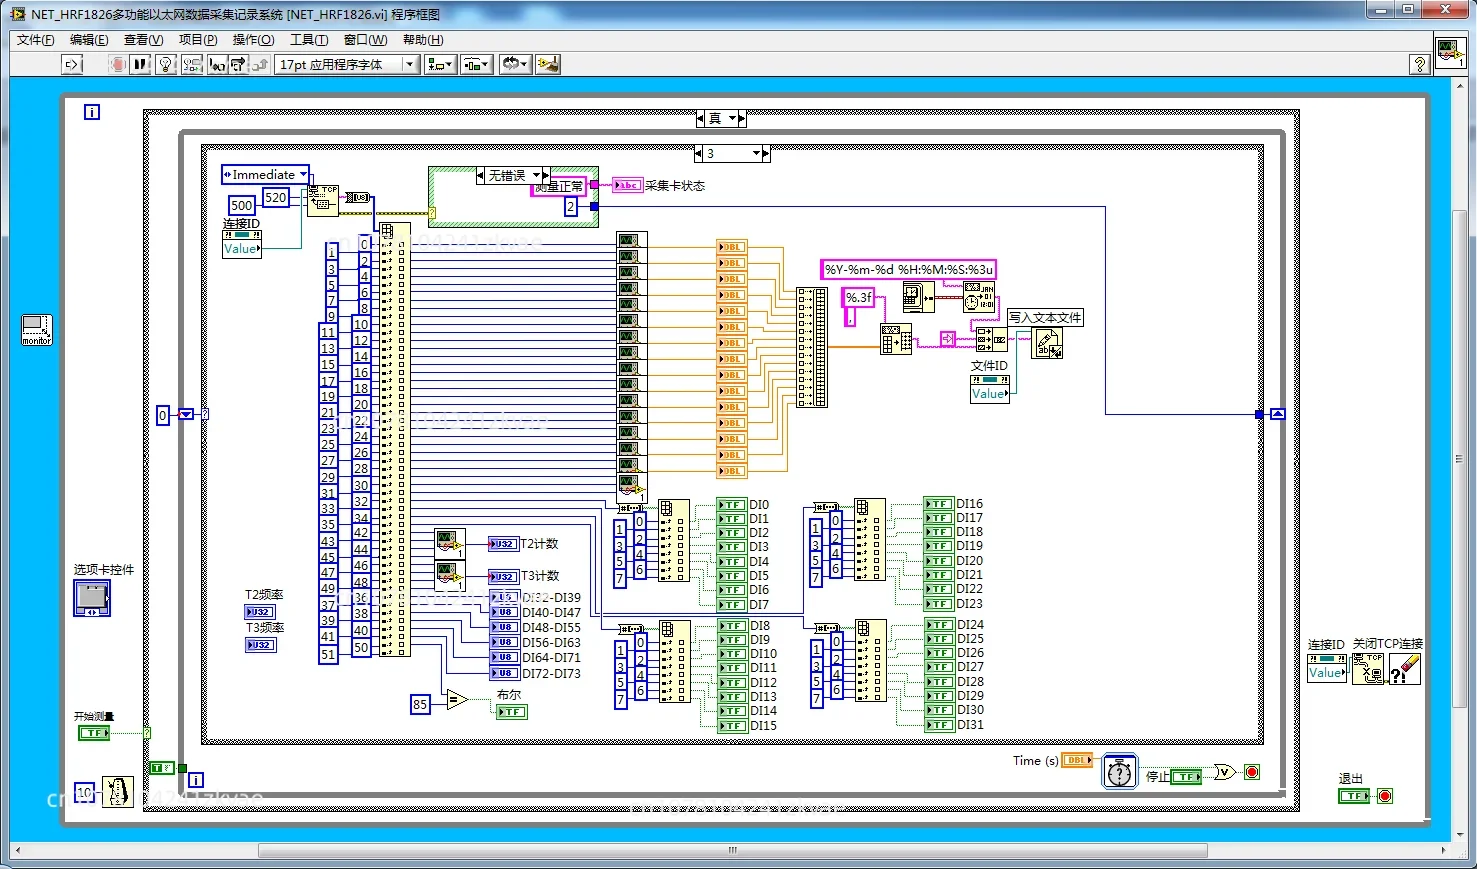Select the equals comparison node next to 85
Viewport: 1477px width, 869px height.
tap(457, 700)
